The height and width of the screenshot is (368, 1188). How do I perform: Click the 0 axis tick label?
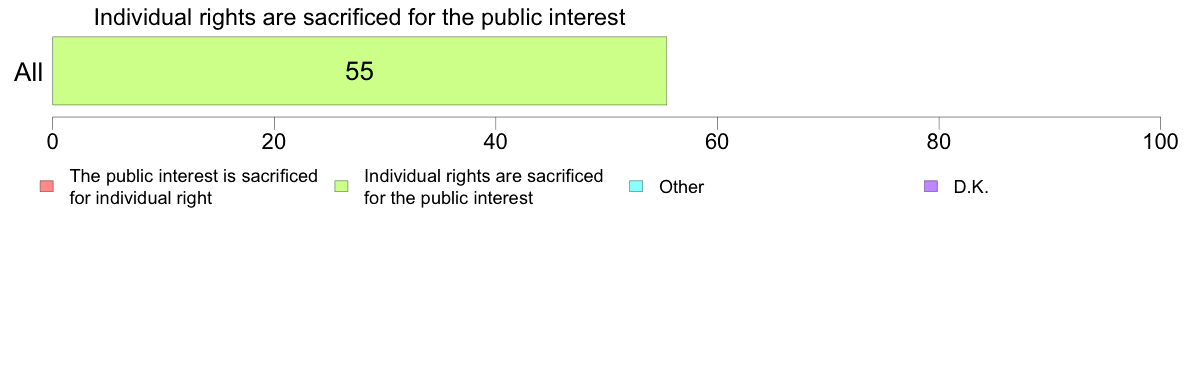coord(52,141)
